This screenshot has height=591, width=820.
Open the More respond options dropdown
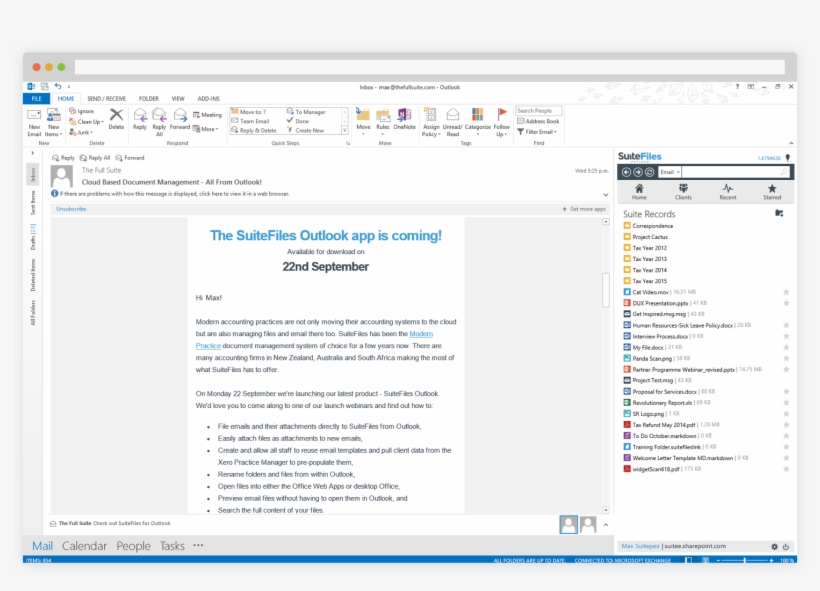point(206,129)
